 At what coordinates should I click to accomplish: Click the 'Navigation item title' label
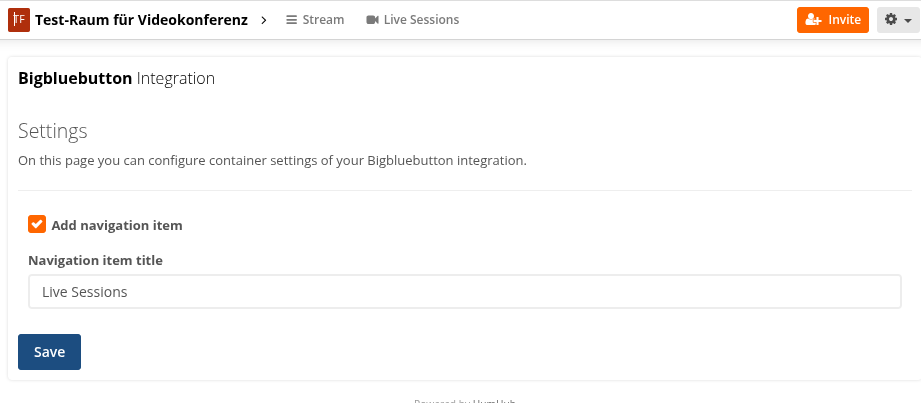96,260
